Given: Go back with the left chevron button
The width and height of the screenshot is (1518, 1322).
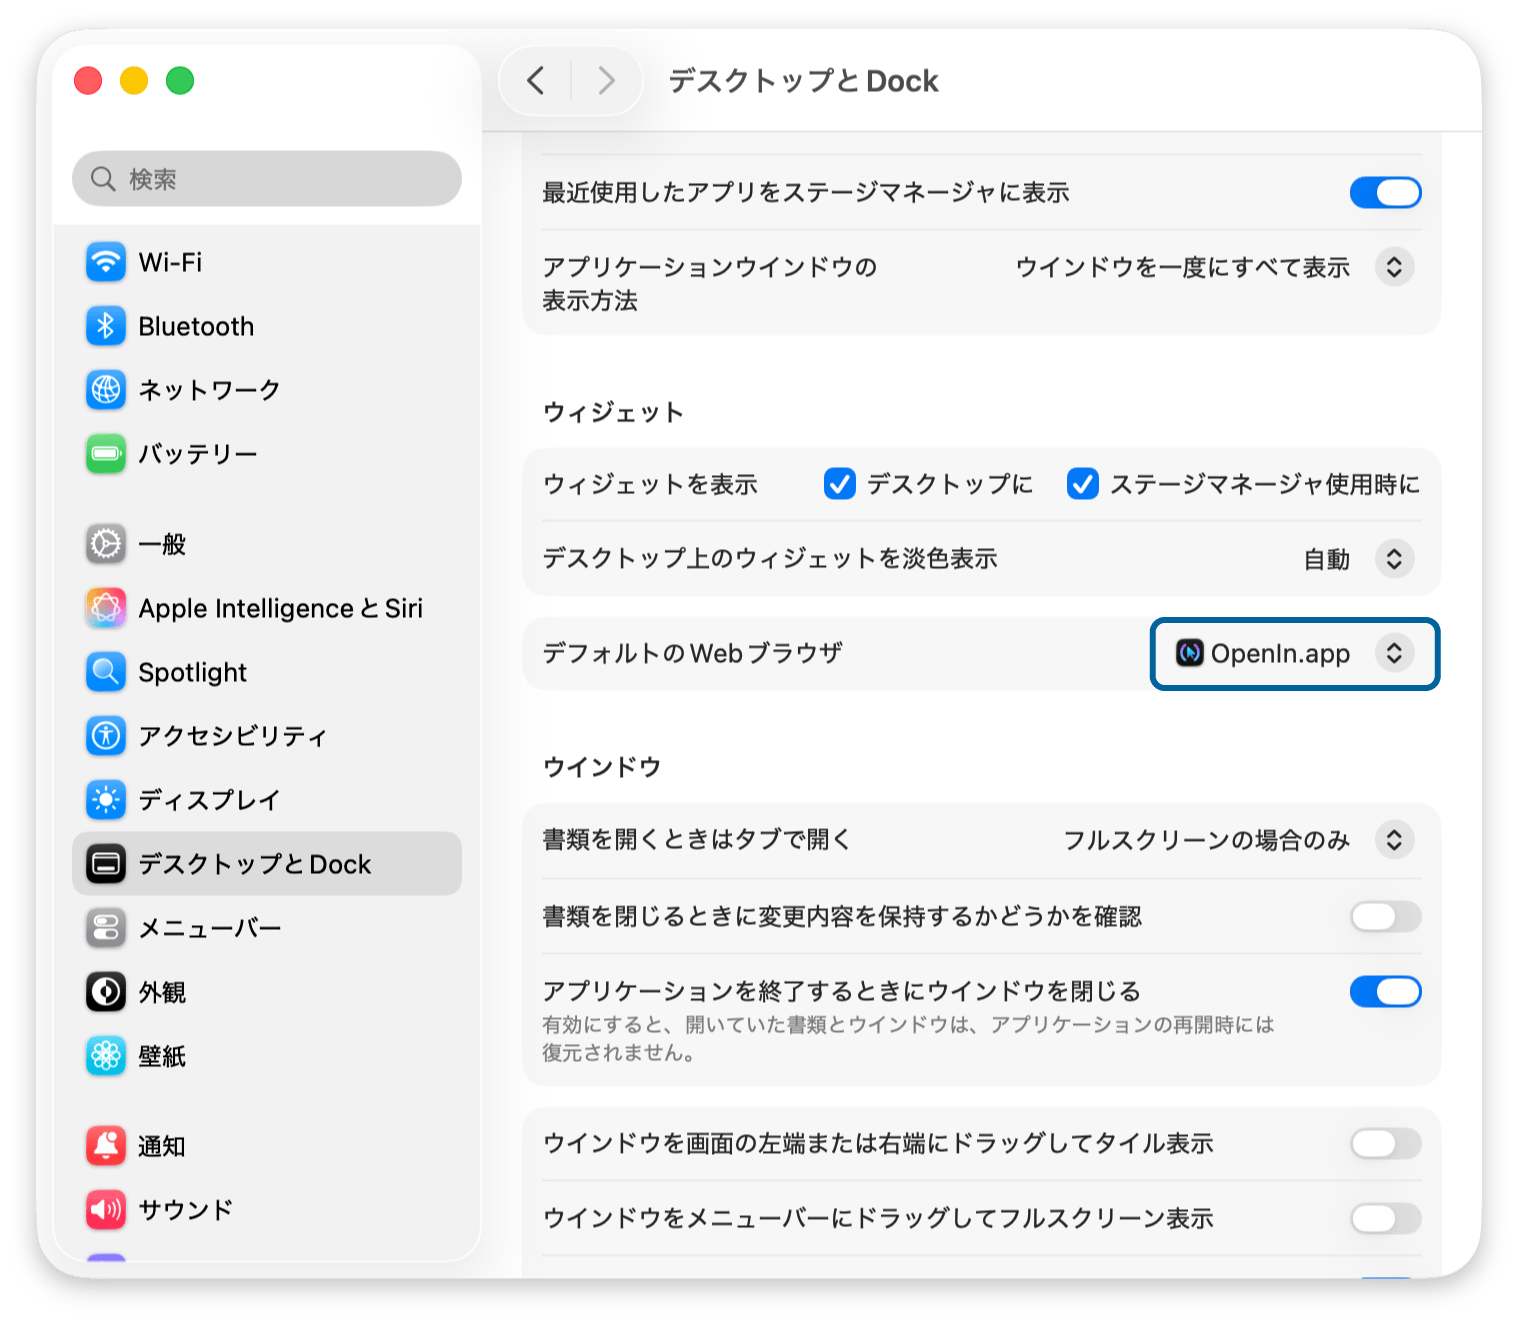Looking at the screenshot, I should [x=536, y=80].
